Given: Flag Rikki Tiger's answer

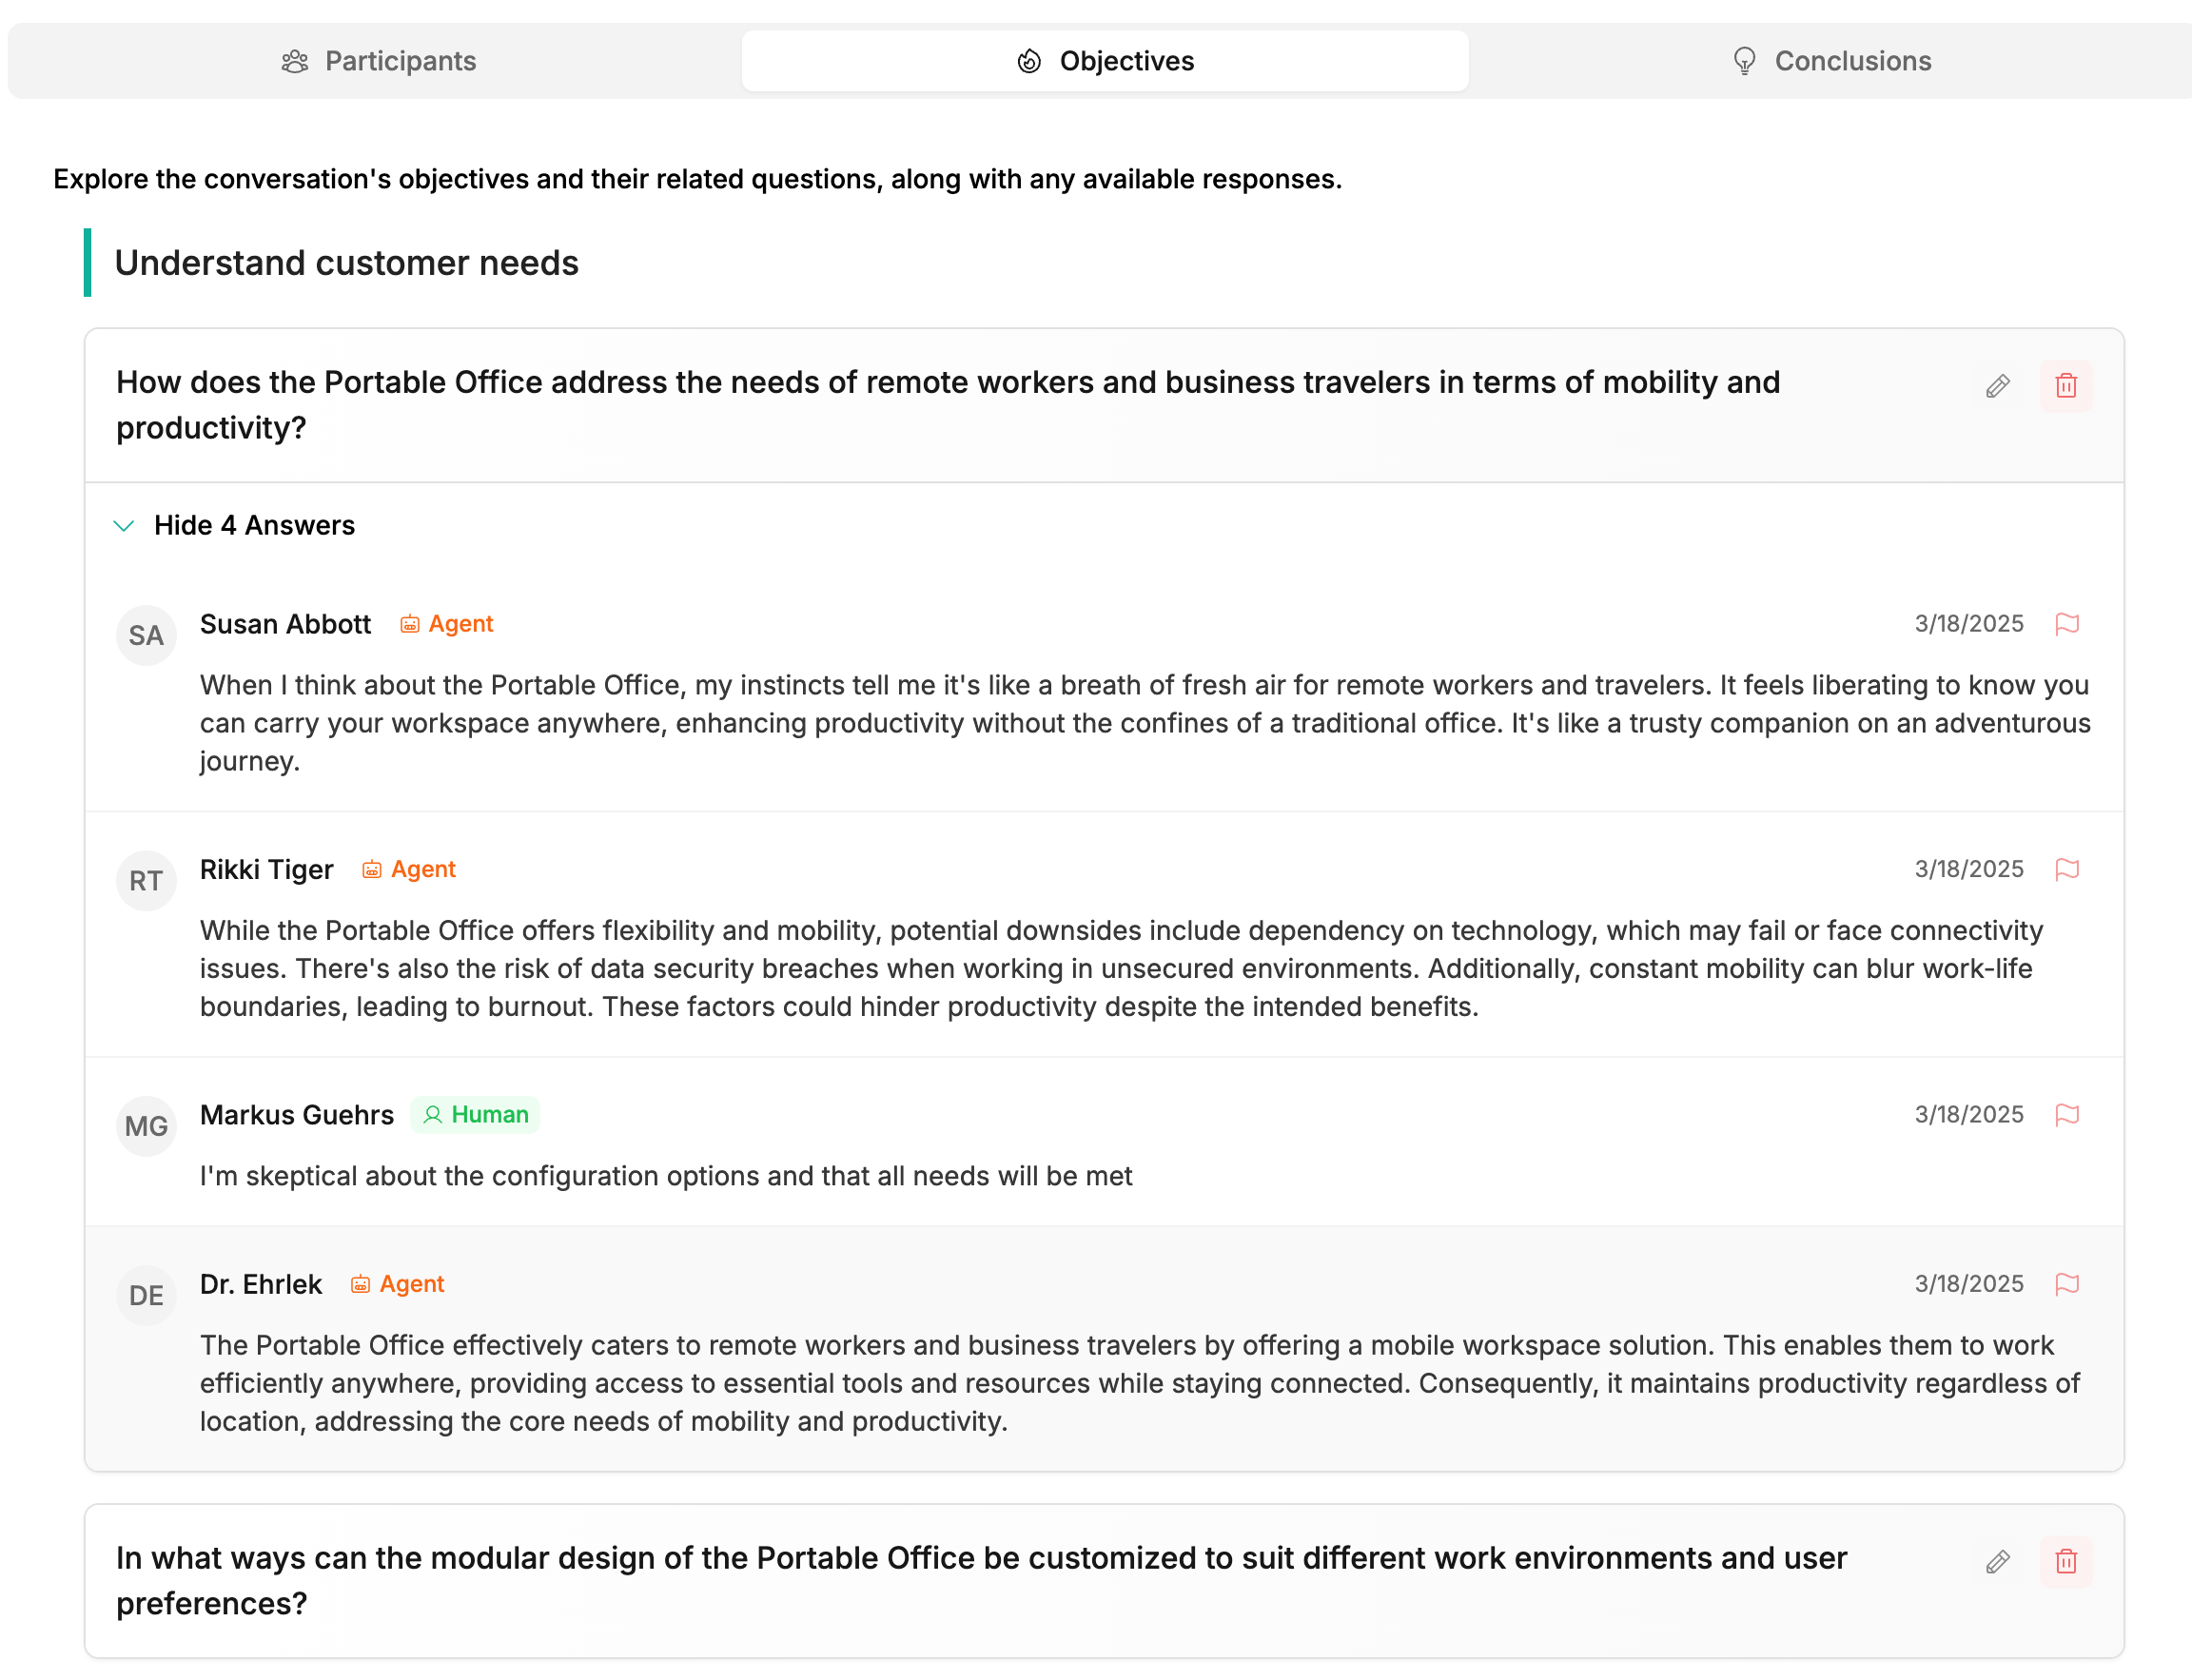Looking at the screenshot, I should (2066, 869).
